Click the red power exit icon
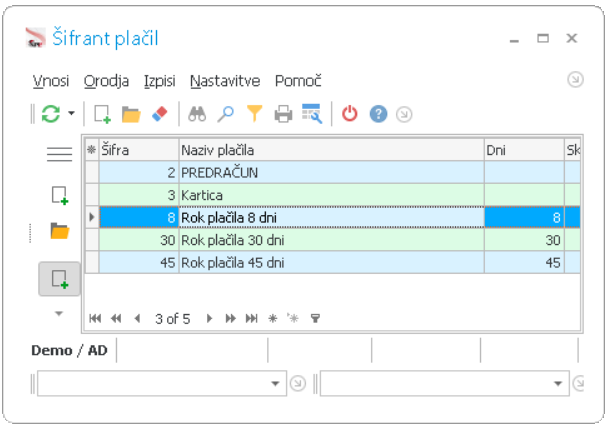Screen dimensions: 609x428 (x=350, y=114)
